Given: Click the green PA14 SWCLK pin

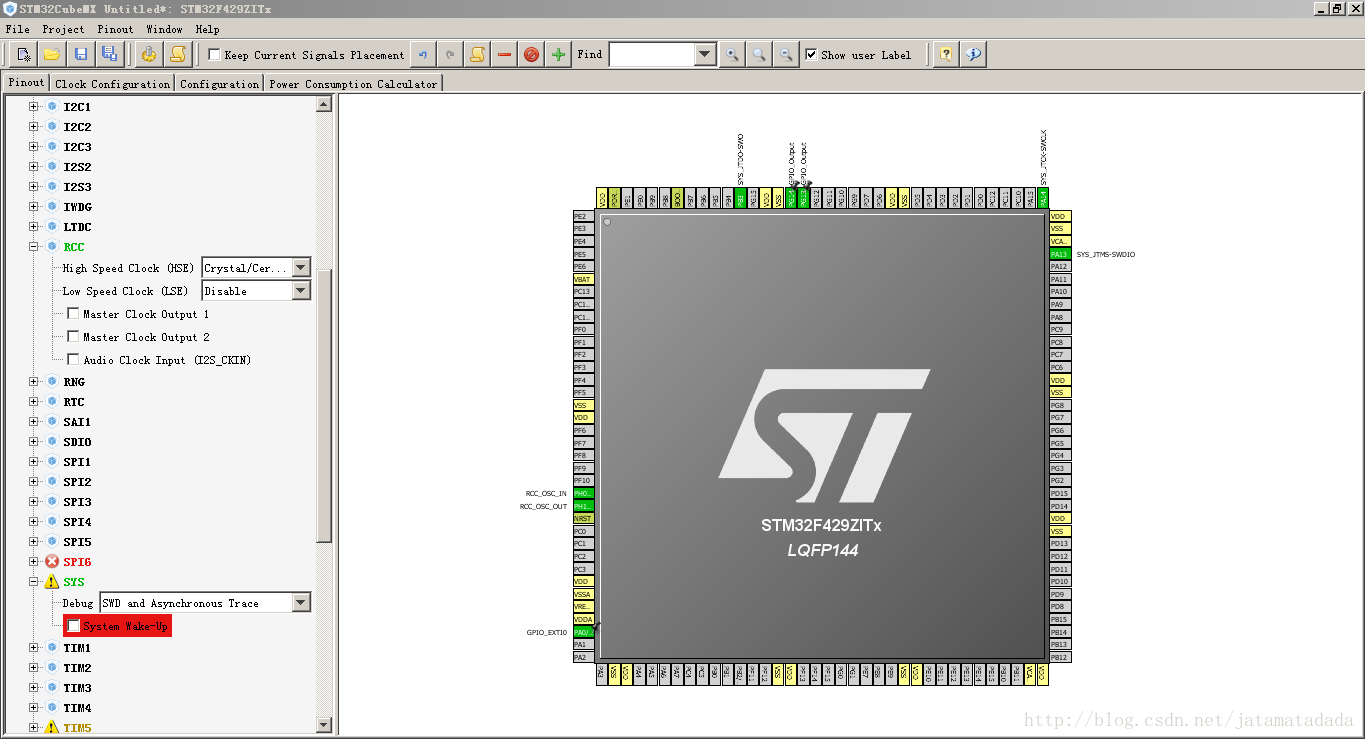Looking at the screenshot, I should click(1043, 198).
